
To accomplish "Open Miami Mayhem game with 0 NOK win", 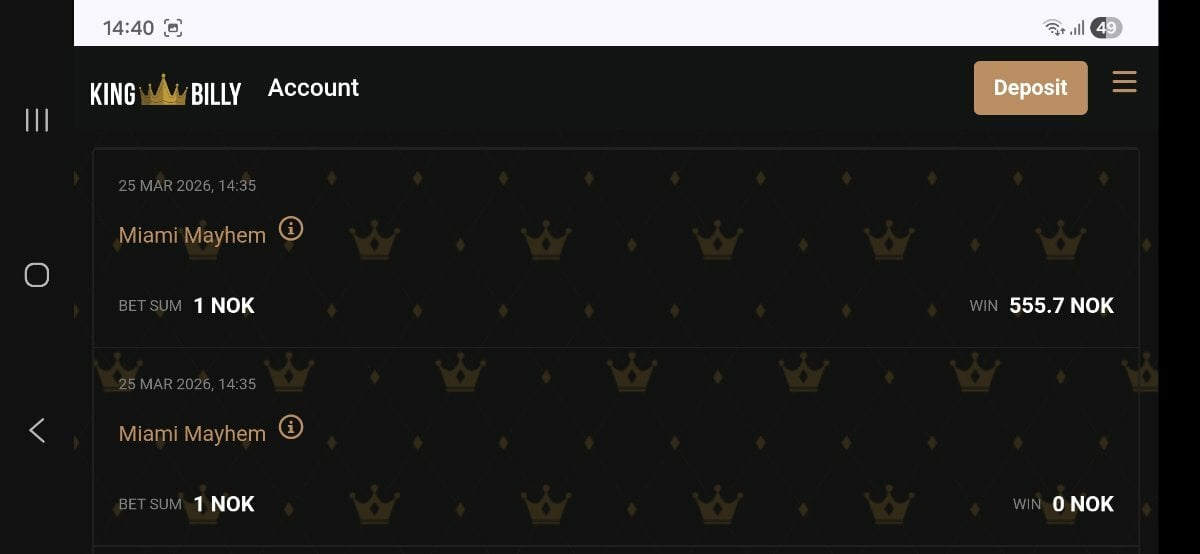I will click(192, 434).
